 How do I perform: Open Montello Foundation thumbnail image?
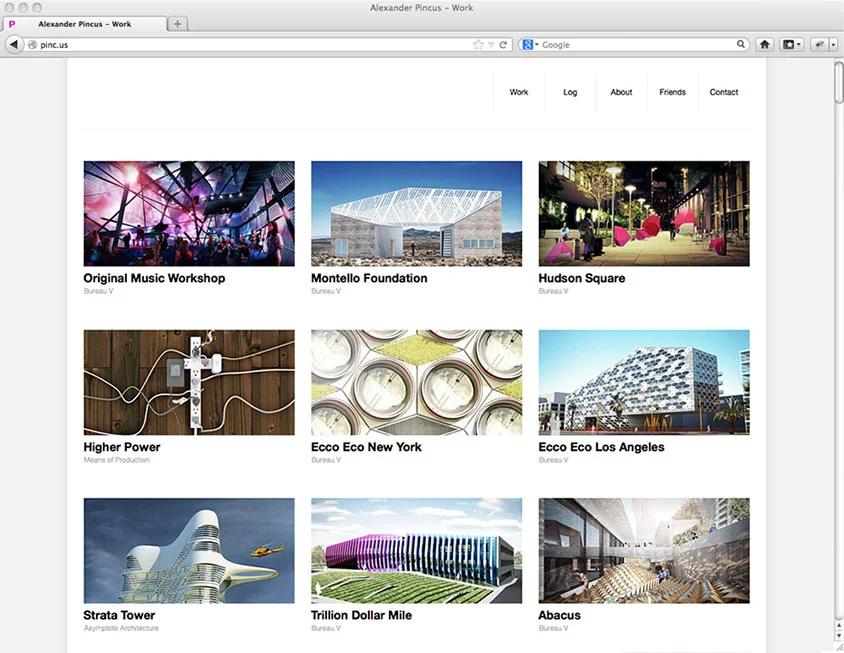pos(417,213)
